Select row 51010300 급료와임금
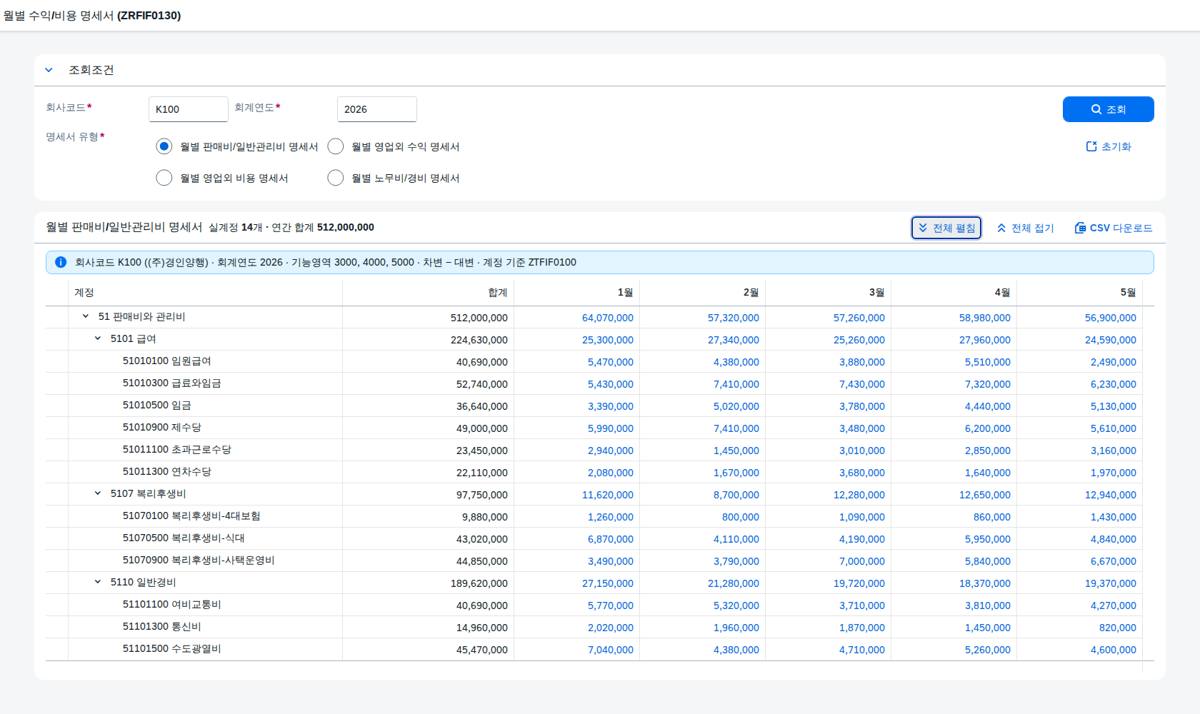This screenshot has height=714, width=1200. pos(57,383)
